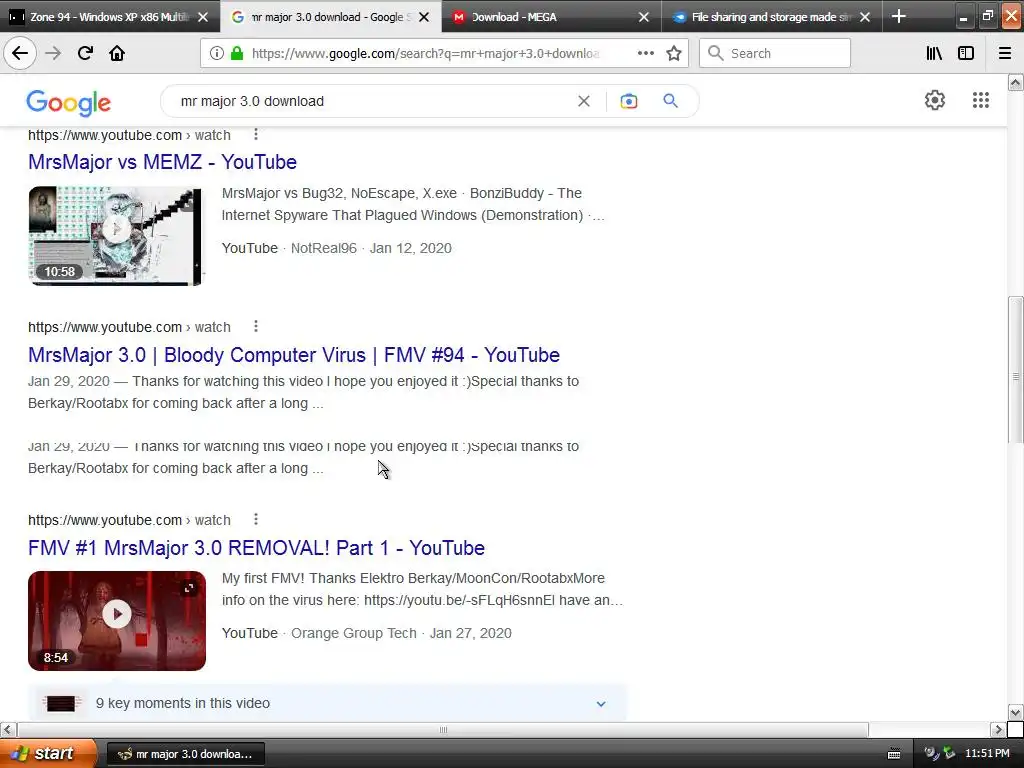Open the Windows start menu
The height and width of the screenshot is (768, 1024).
coord(48,753)
